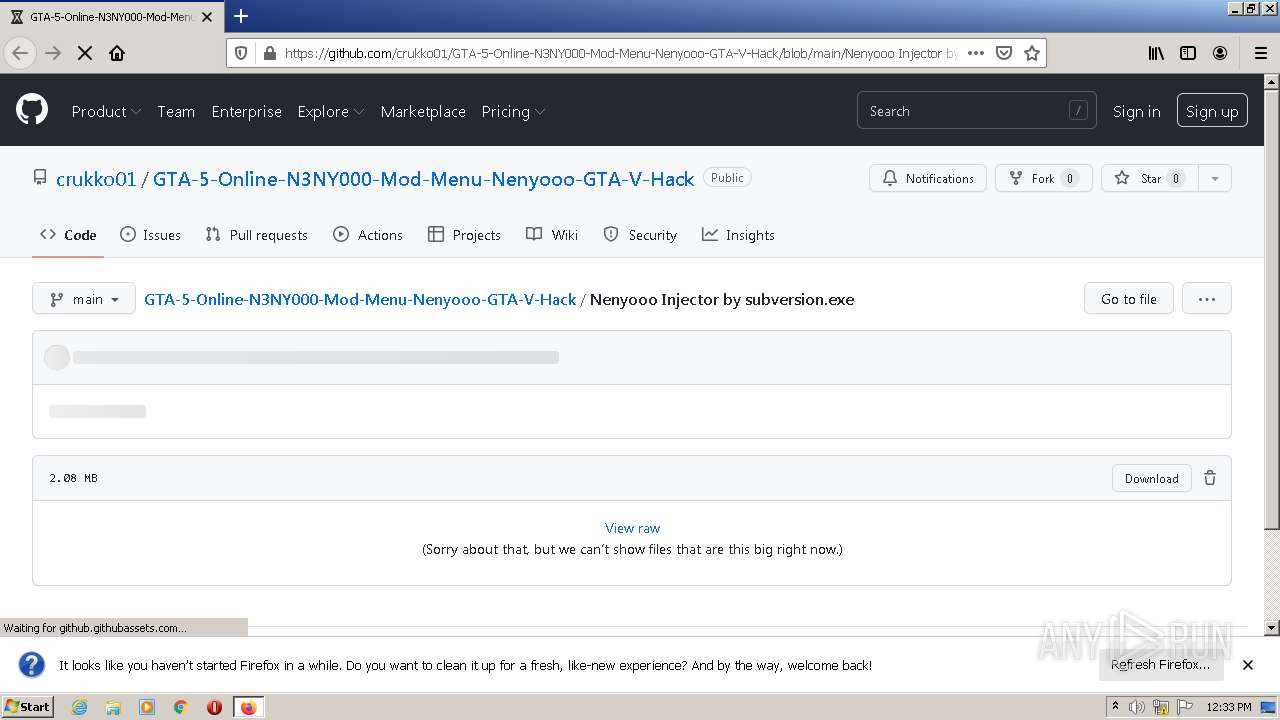
Task: Open the Security tab
Action: (x=640, y=235)
